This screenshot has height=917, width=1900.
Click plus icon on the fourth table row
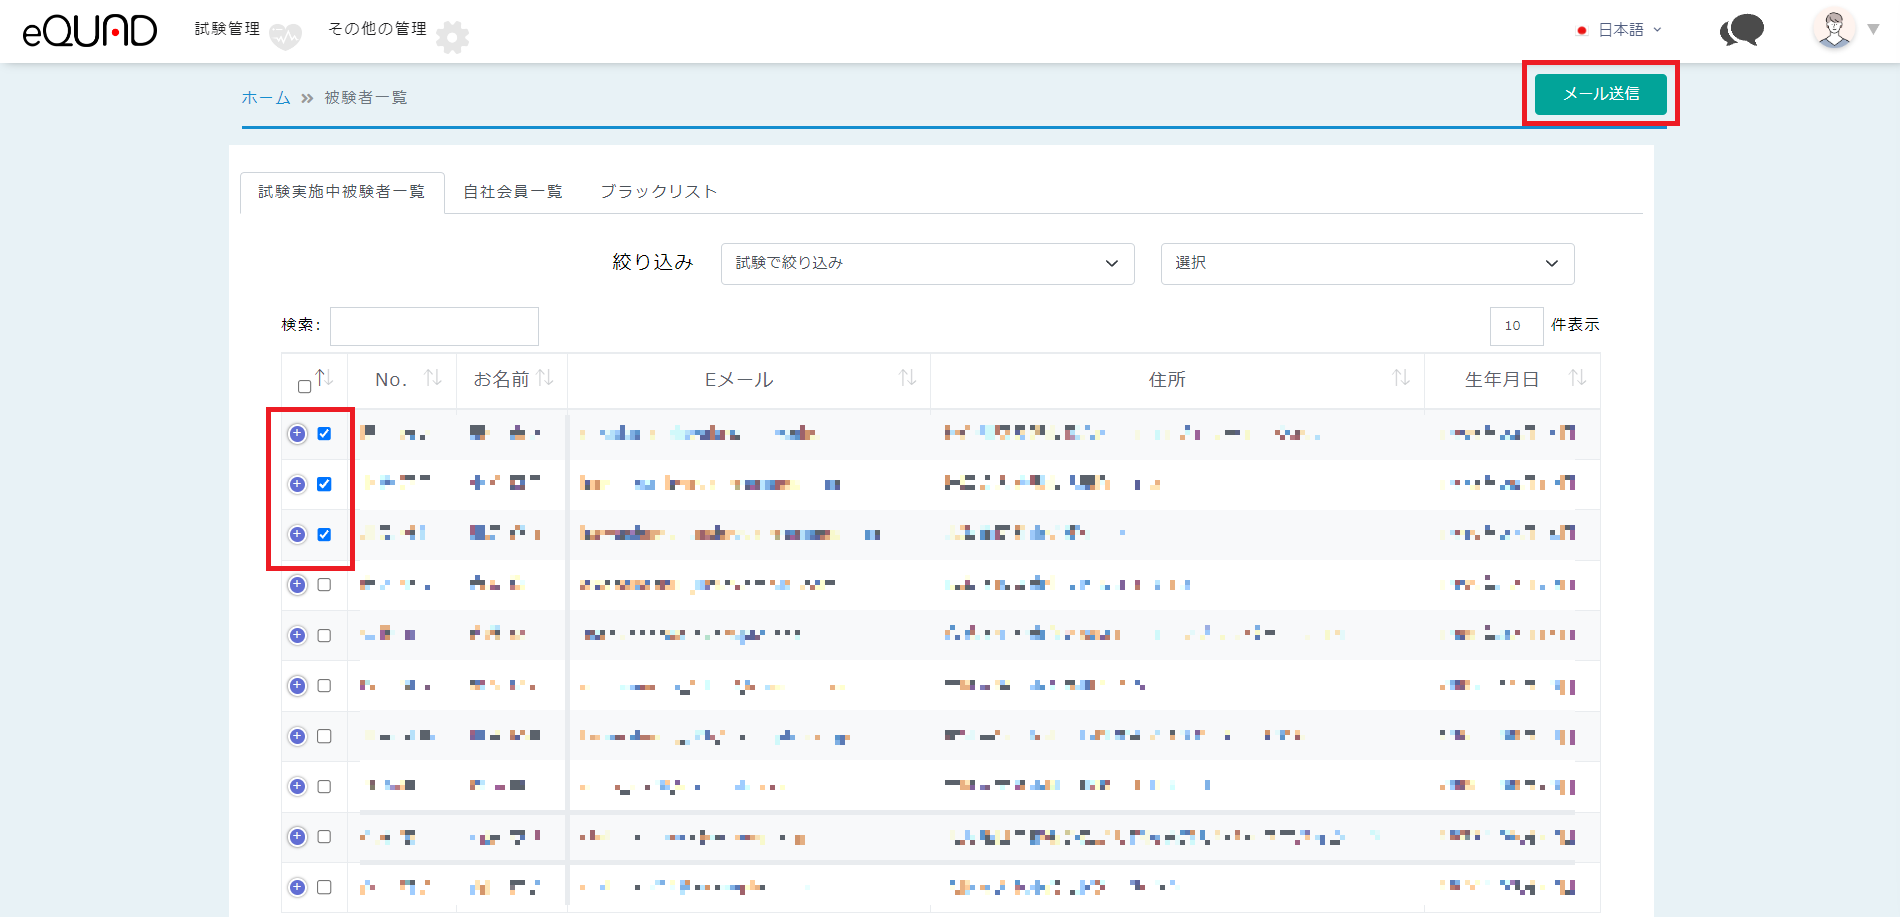tap(297, 585)
